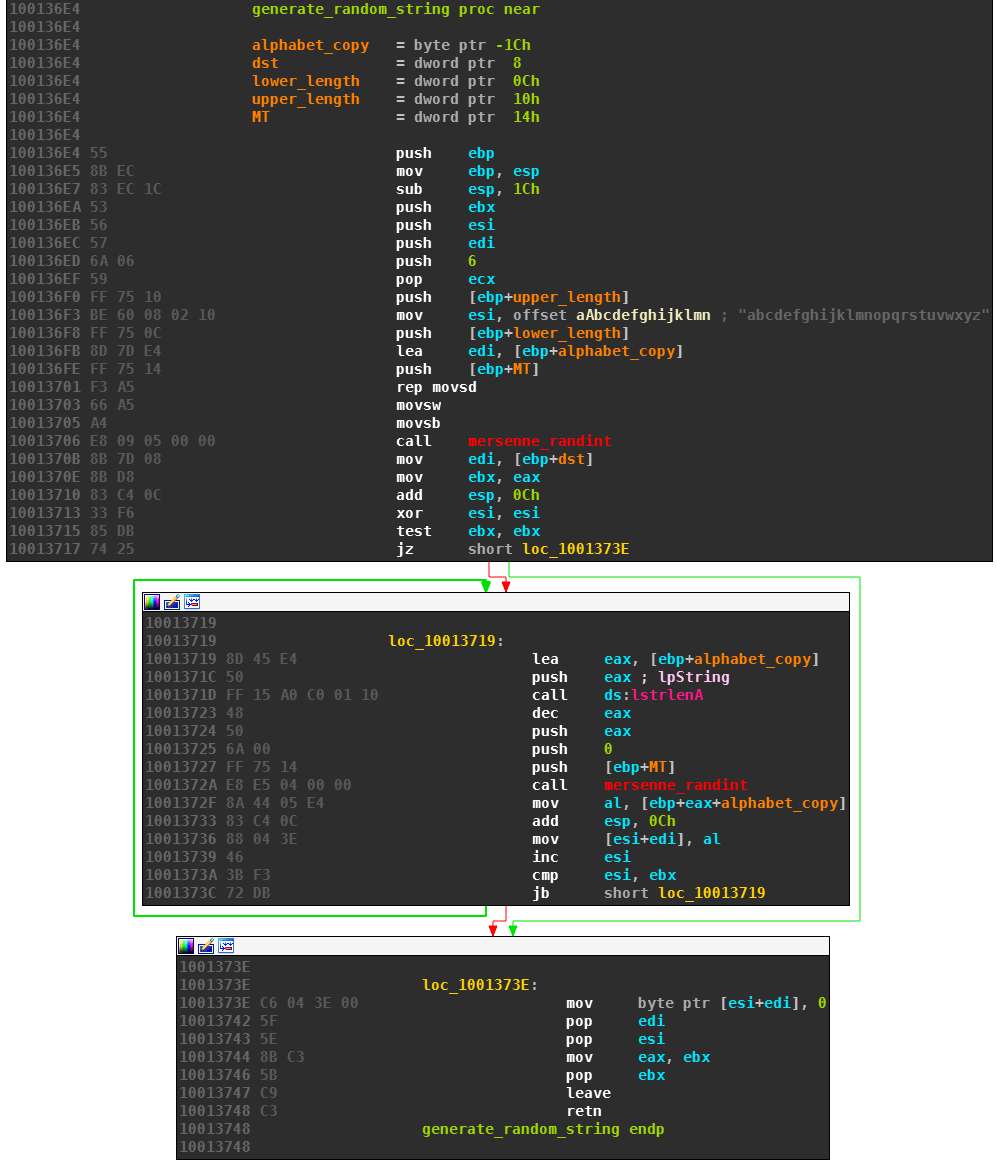Click 'edi' in the 'pop edi' line
This screenshot has width=997, height=1167.
(x=651, y=1021)
